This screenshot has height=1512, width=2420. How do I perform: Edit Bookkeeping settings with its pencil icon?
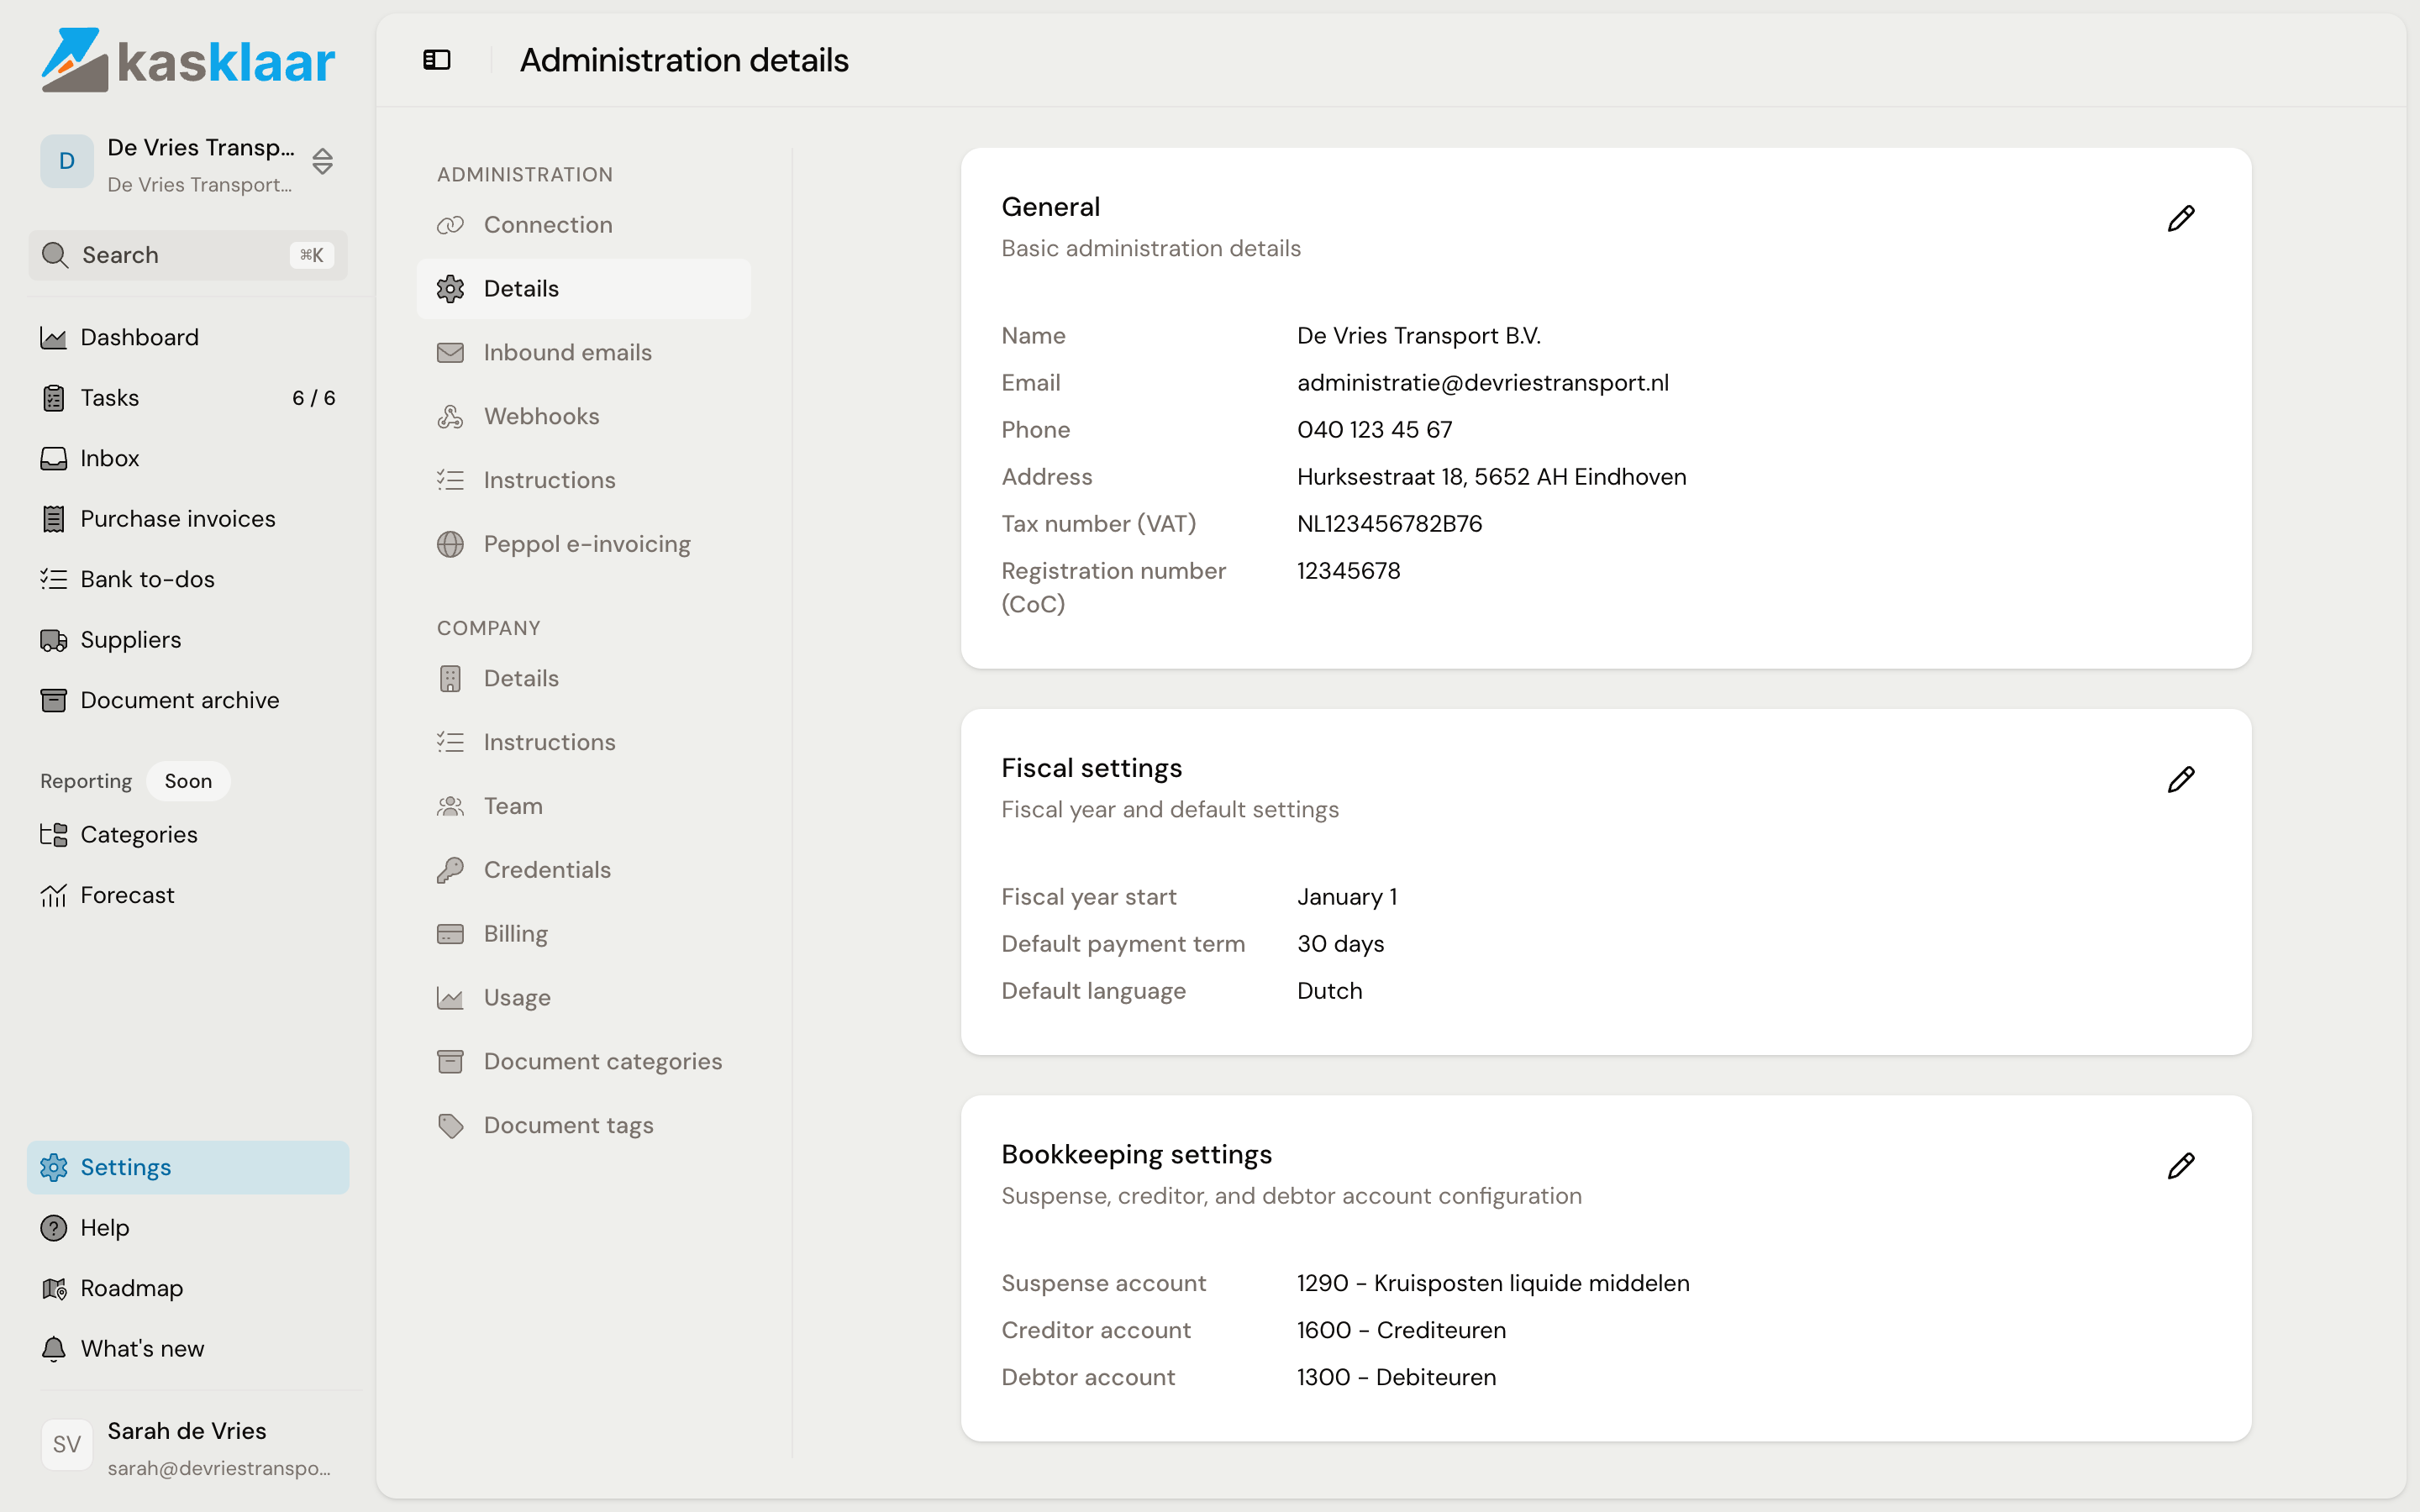(2180, 1166)
